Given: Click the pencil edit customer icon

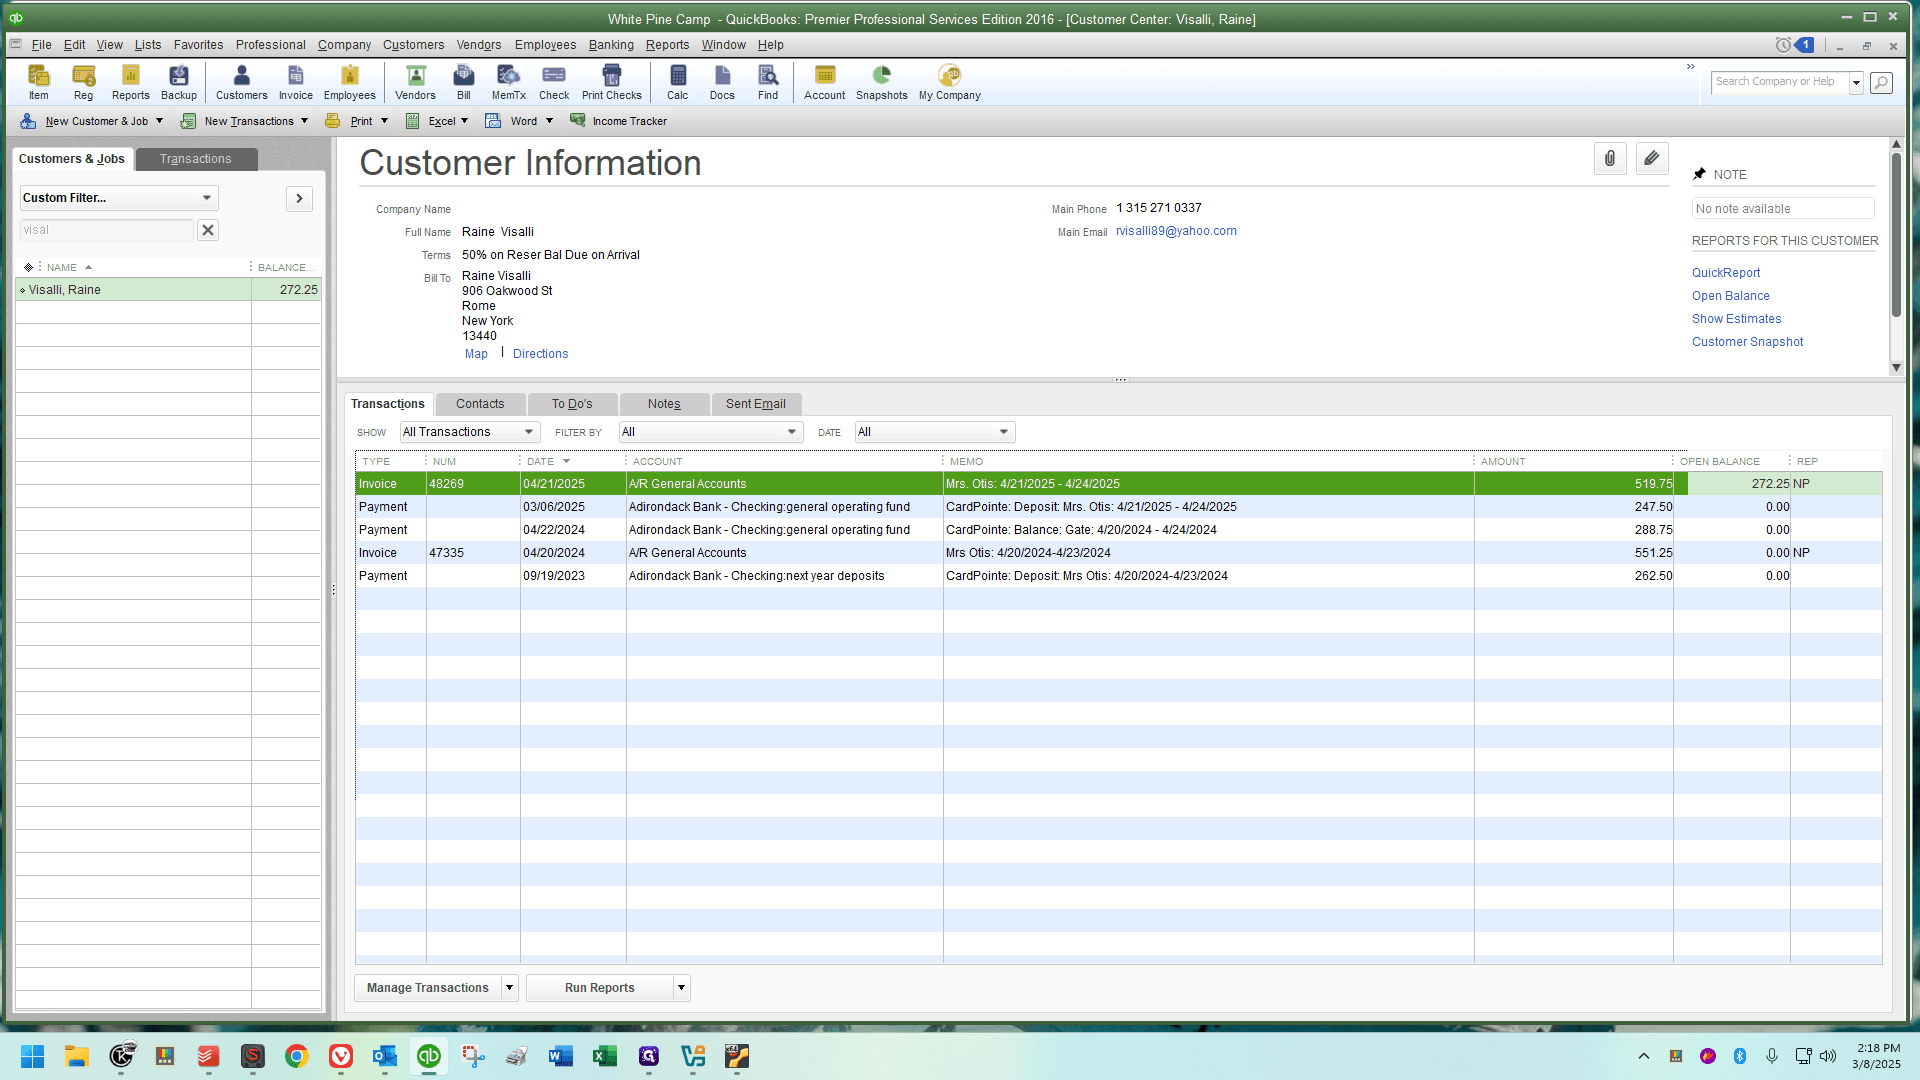Looking at the screenshot, I should [x=1652, y=158].
